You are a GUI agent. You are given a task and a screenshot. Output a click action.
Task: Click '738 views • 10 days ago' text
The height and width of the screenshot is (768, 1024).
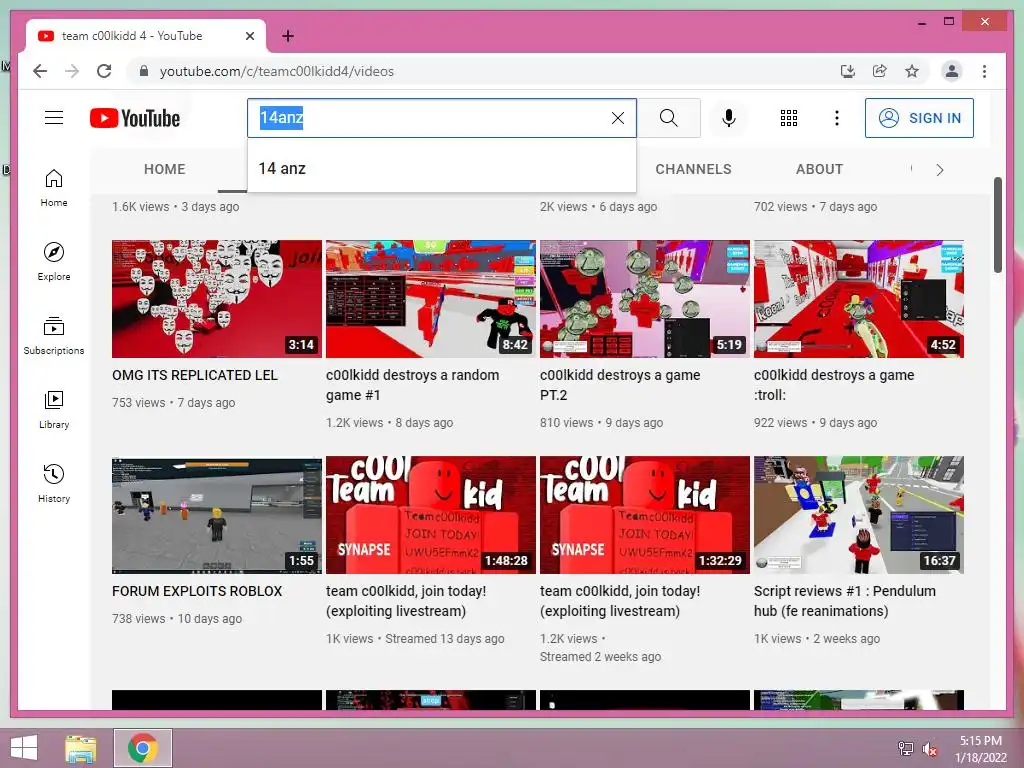(176, 618)
